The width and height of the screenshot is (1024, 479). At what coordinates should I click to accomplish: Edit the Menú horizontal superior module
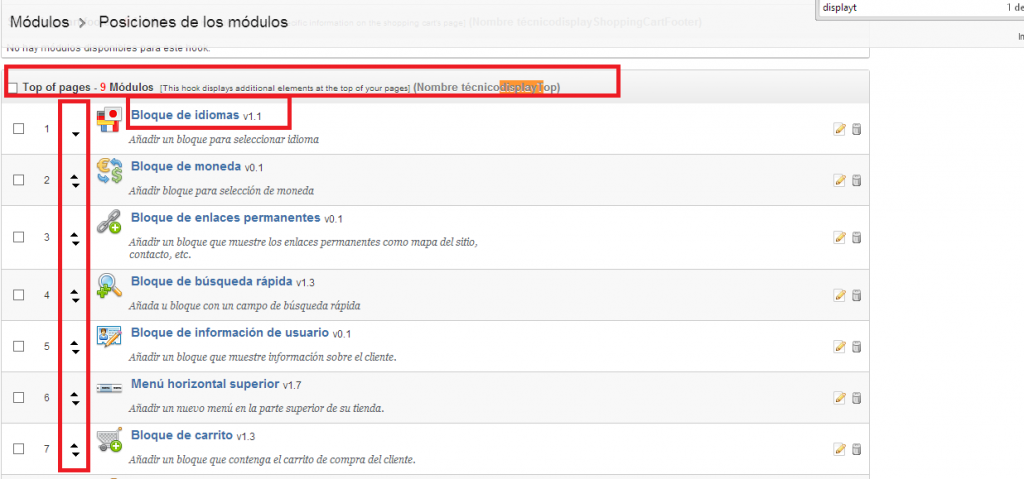point(840,398)
